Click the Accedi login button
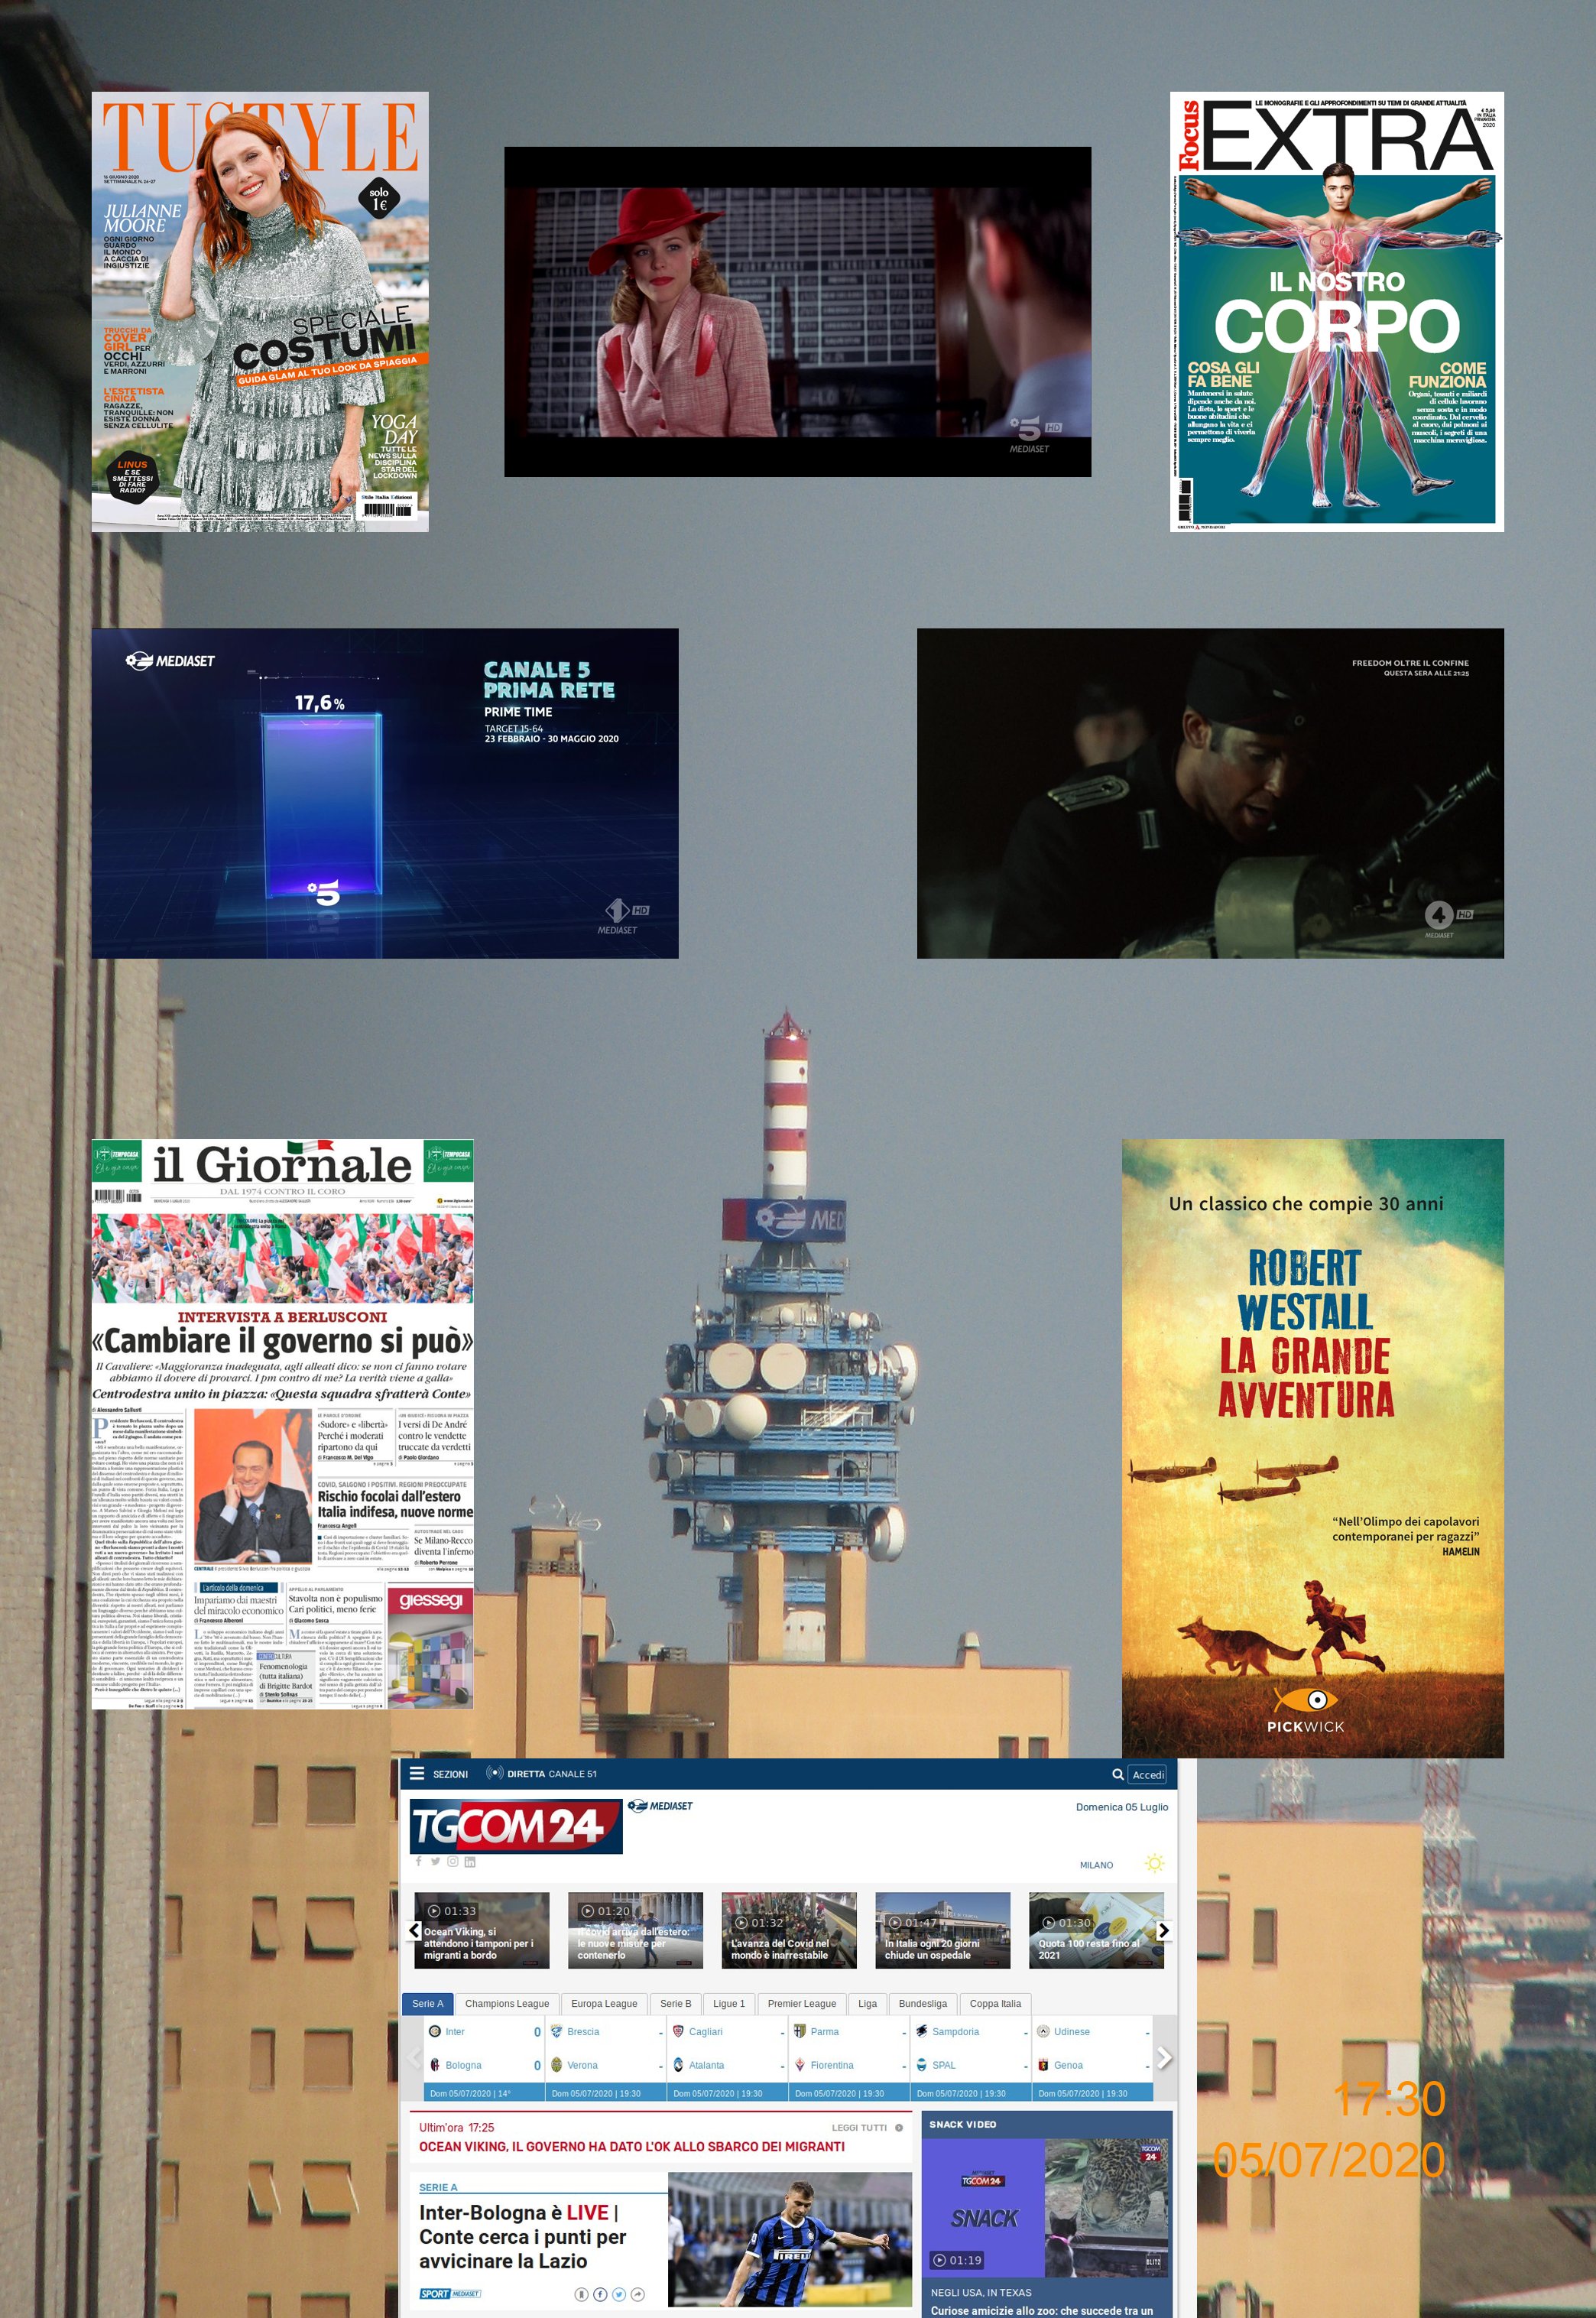 [1147, 1775]
